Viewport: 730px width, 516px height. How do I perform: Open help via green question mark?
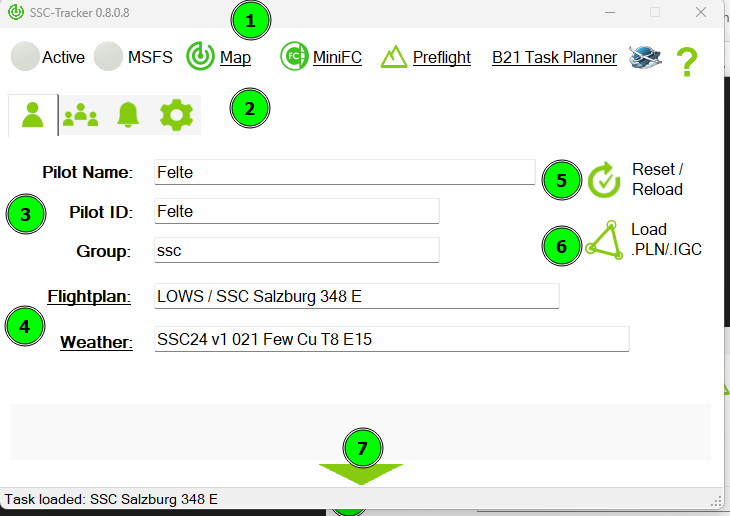(686, 62)
